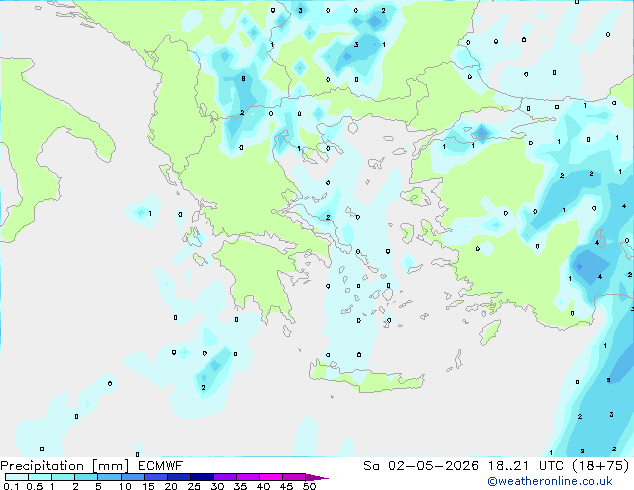Click the '10' legend scale label

point(125,486)
